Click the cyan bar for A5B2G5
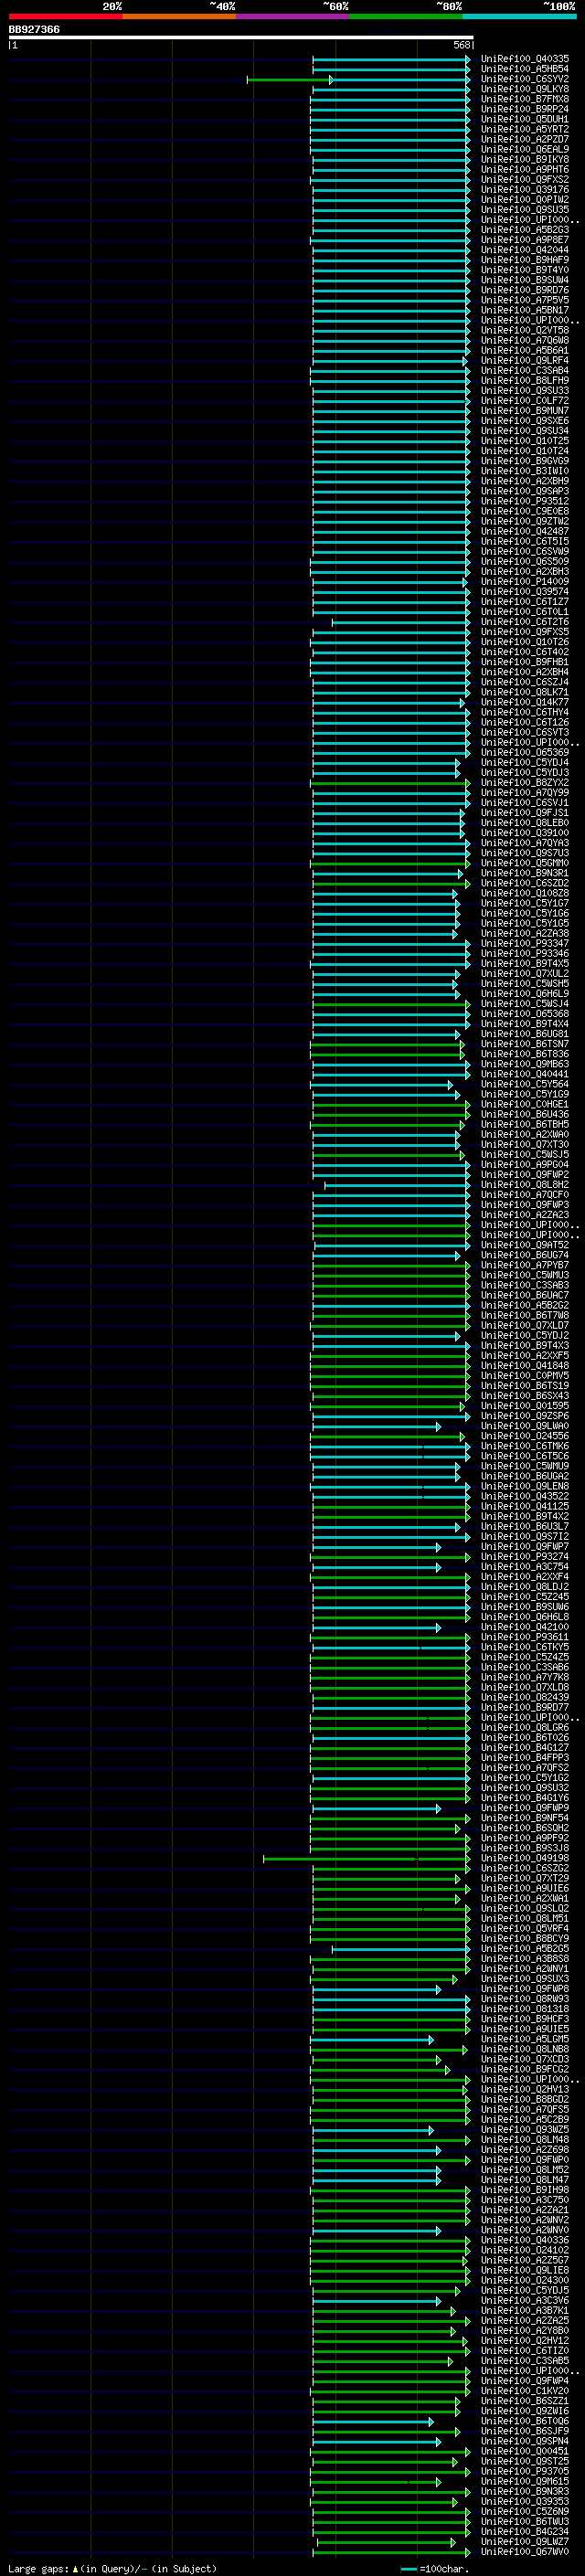The image size is (585, 2576). coord(400,1949)
